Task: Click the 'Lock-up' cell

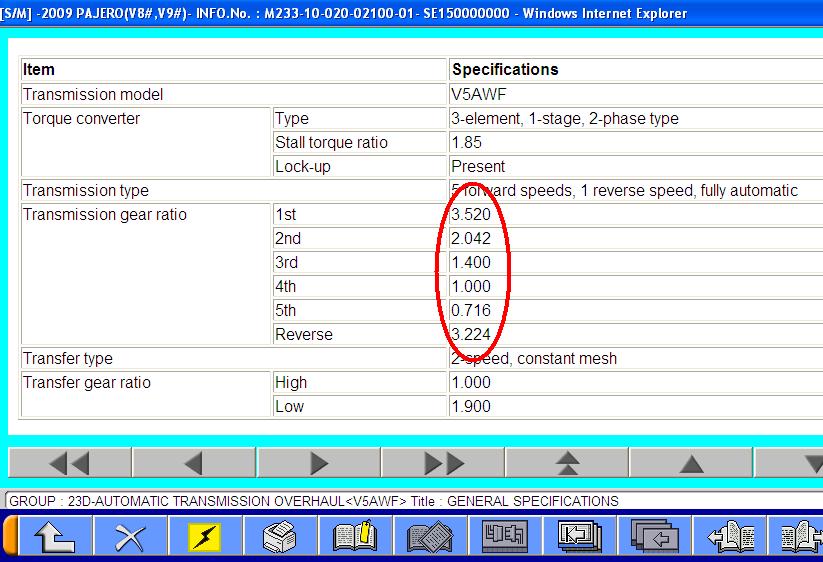Action: [360, 166]
